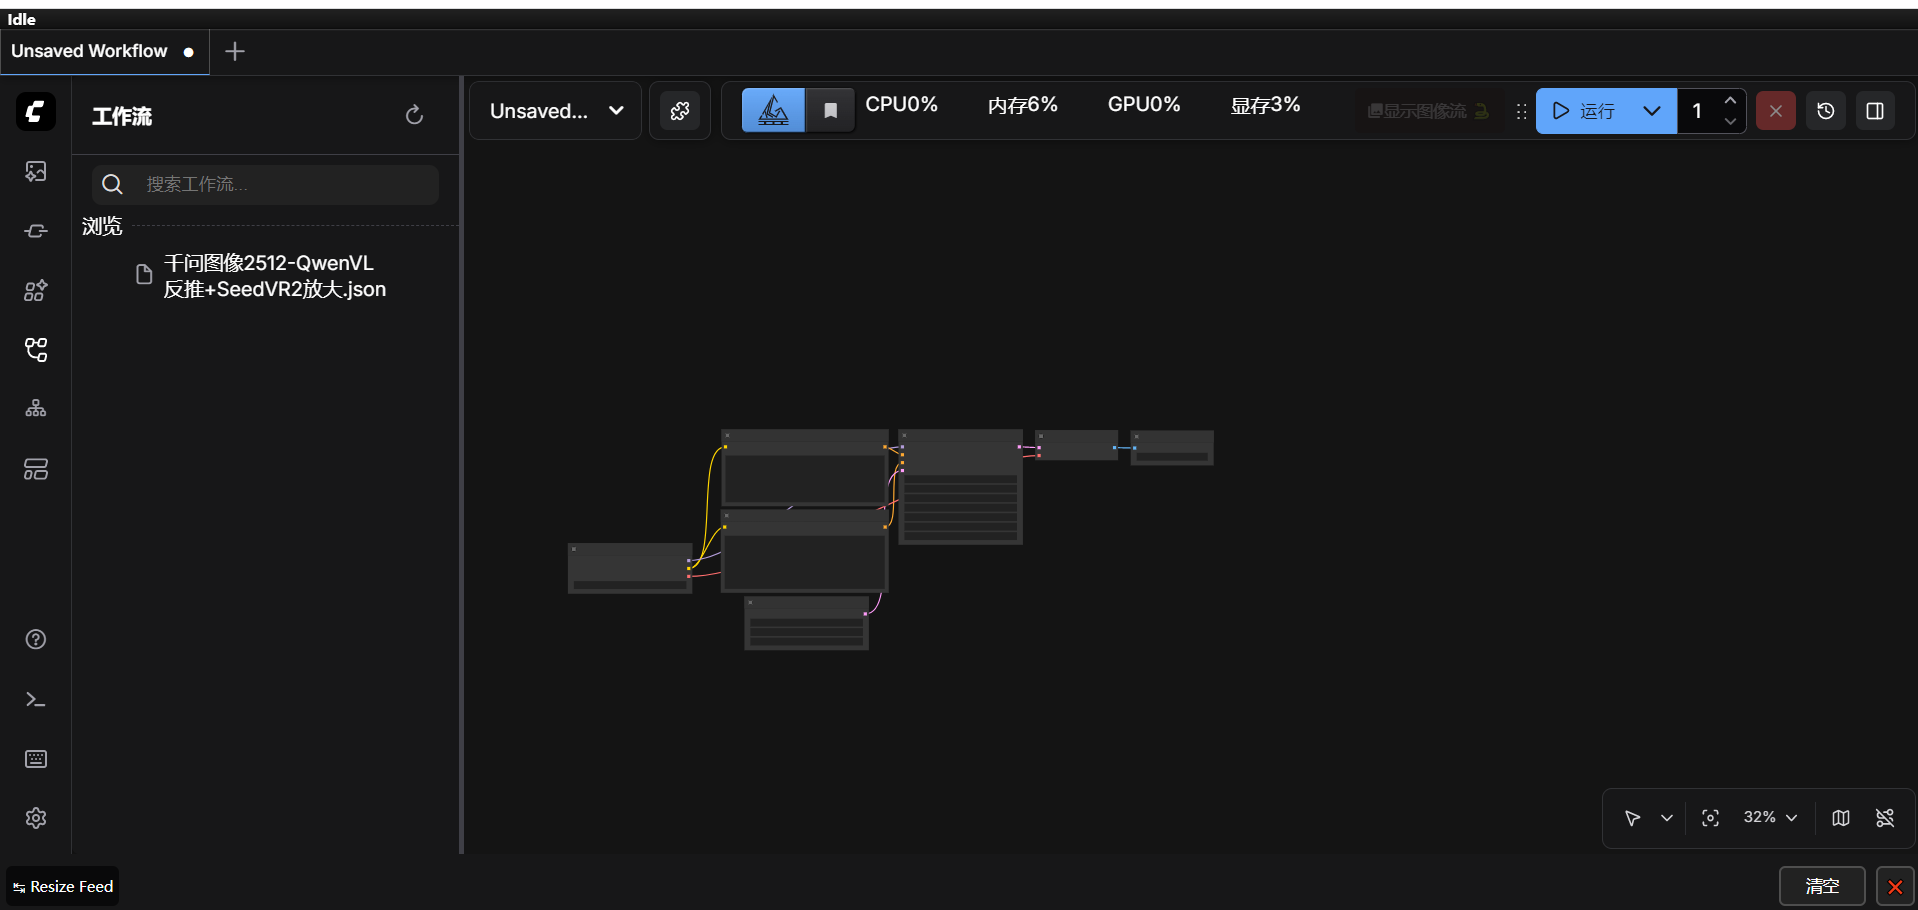Viewport: 1918px width, 910px height.
Task: Open the 32% zoom level dropdown
Action: point(1770,818)
